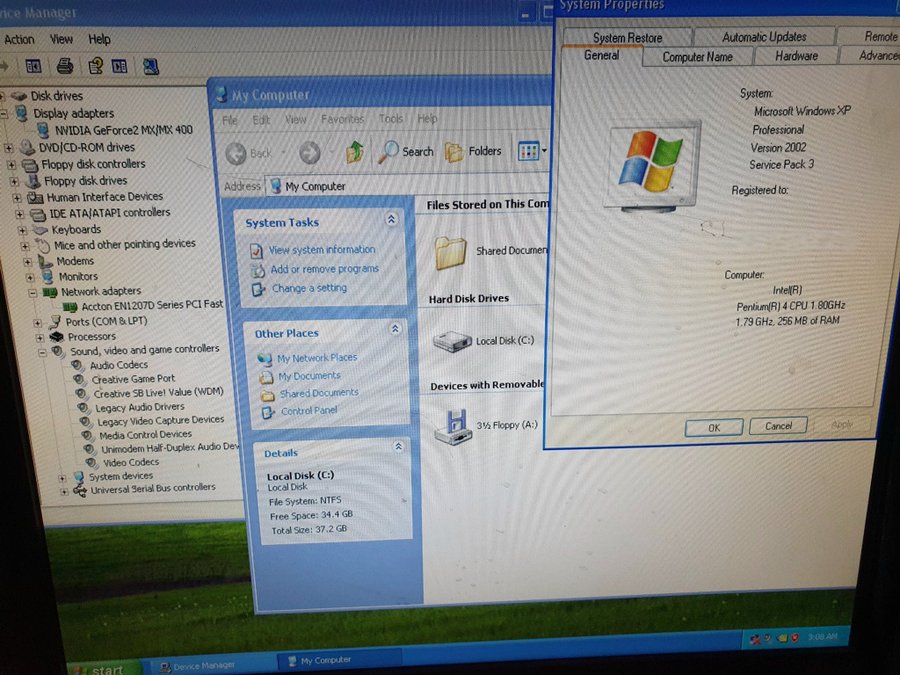Viewport: 900px width, 675px height.
Task: Toggle the Folders pane button
Action: click(473, 151)
